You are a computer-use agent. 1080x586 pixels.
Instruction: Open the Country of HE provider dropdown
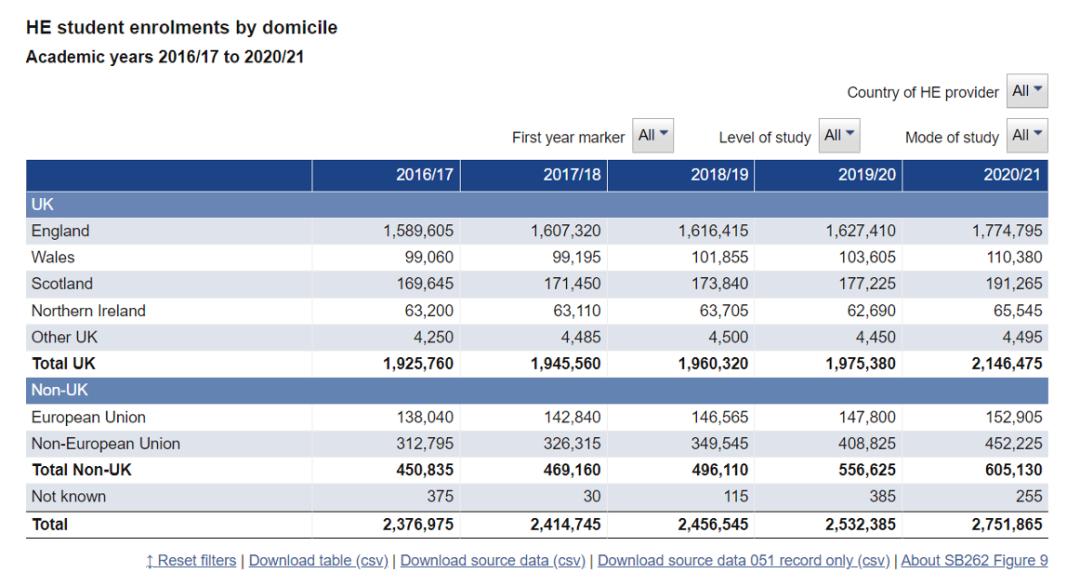[x=1027, y=92]
